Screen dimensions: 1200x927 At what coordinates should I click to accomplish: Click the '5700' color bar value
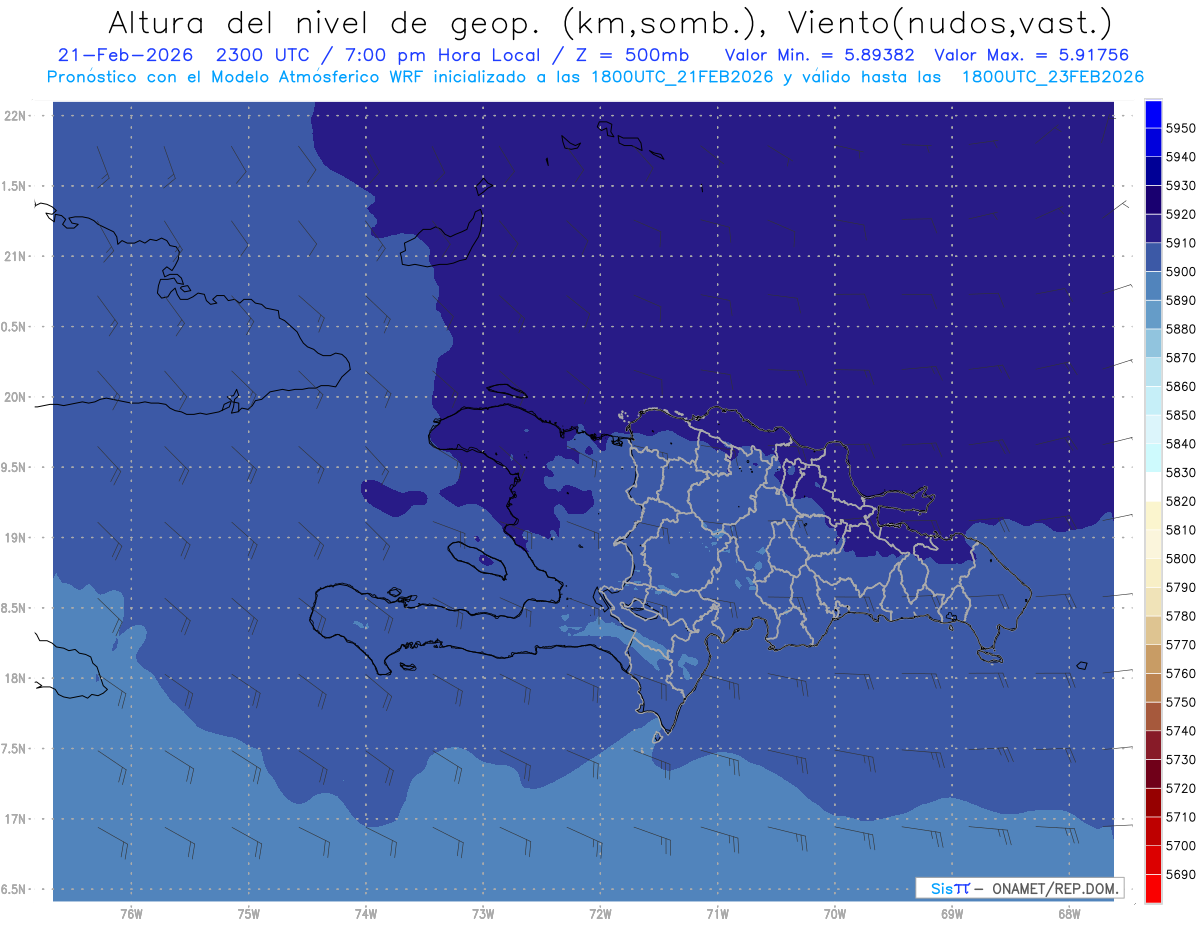click(x=1180, y=845)
